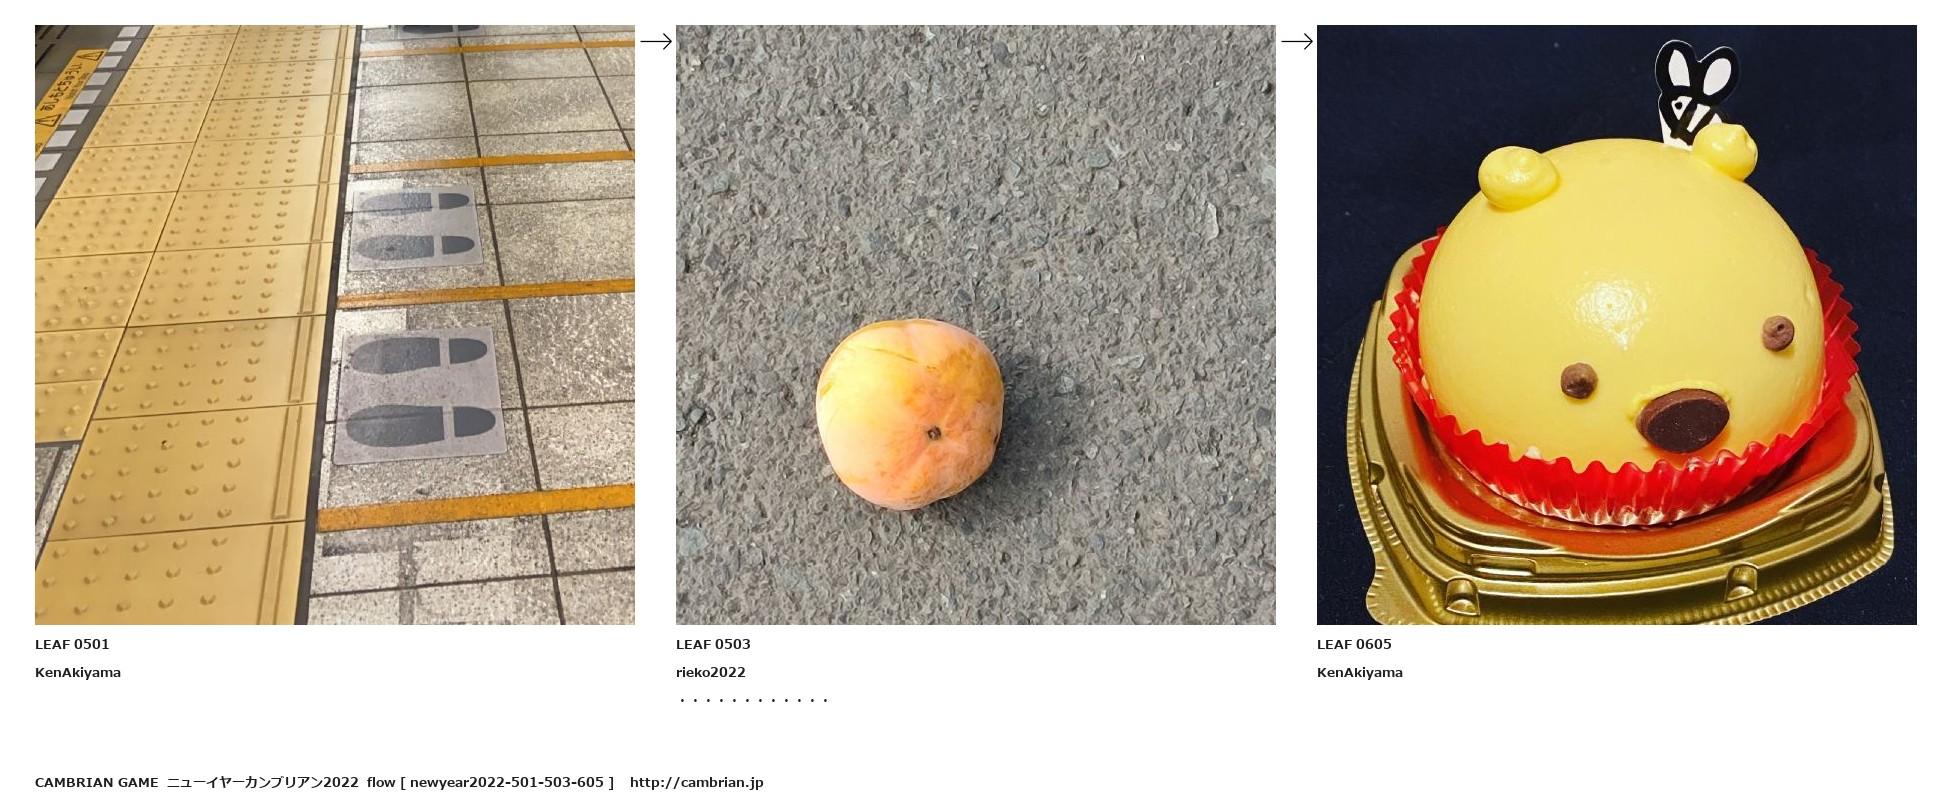Click author KenAkiyama under LEAF 0605
This screenshot has width=1952, height=807.
coord(1360,672)
